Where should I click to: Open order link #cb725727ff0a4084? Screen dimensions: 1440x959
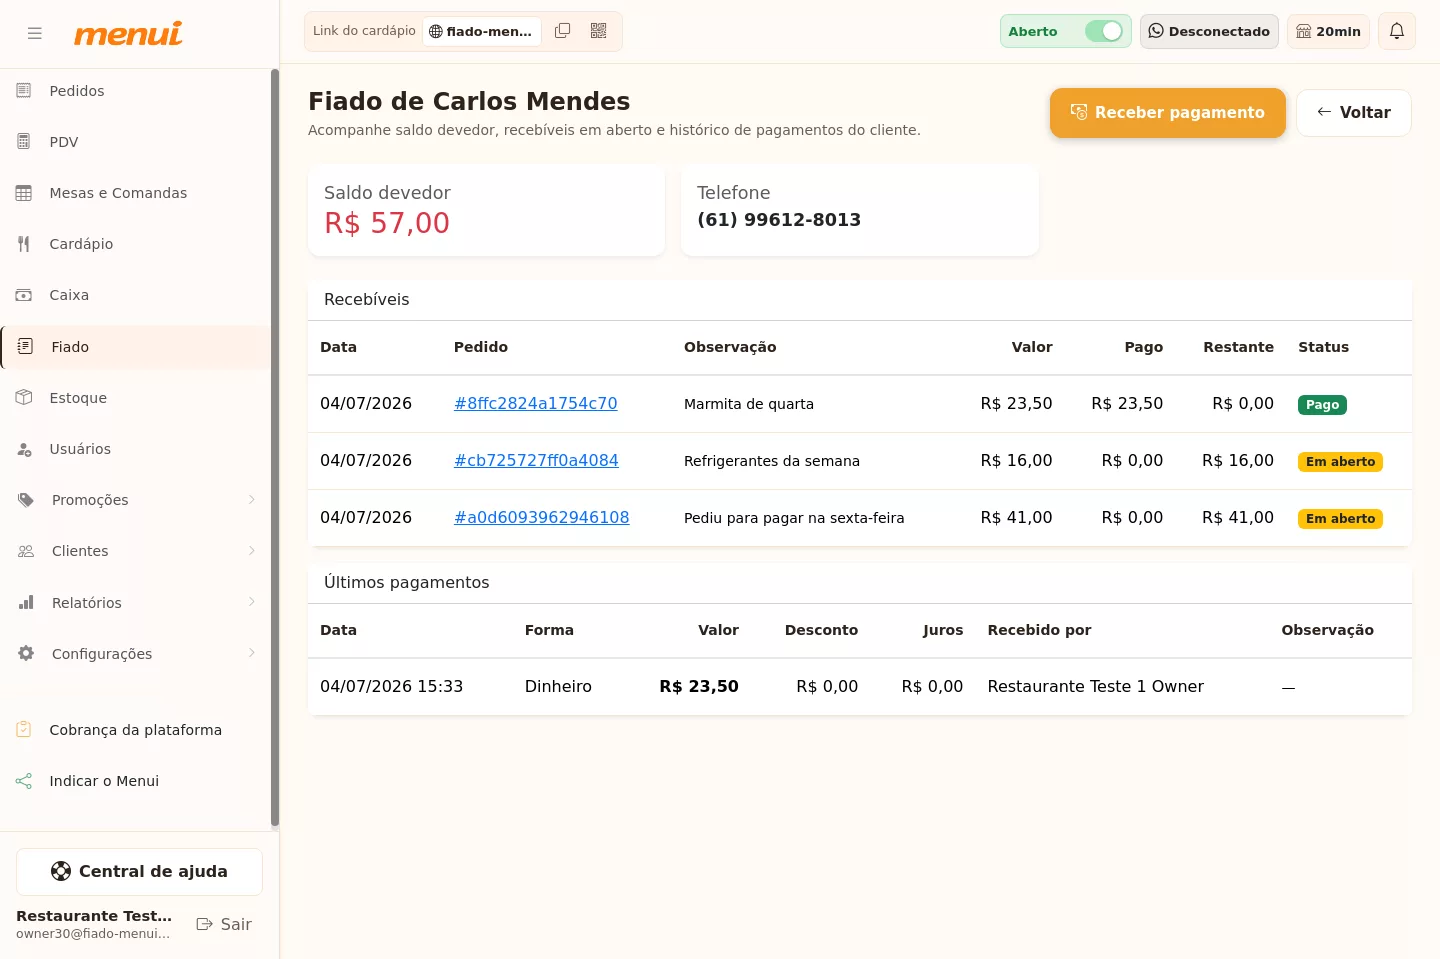pos(536,460)
